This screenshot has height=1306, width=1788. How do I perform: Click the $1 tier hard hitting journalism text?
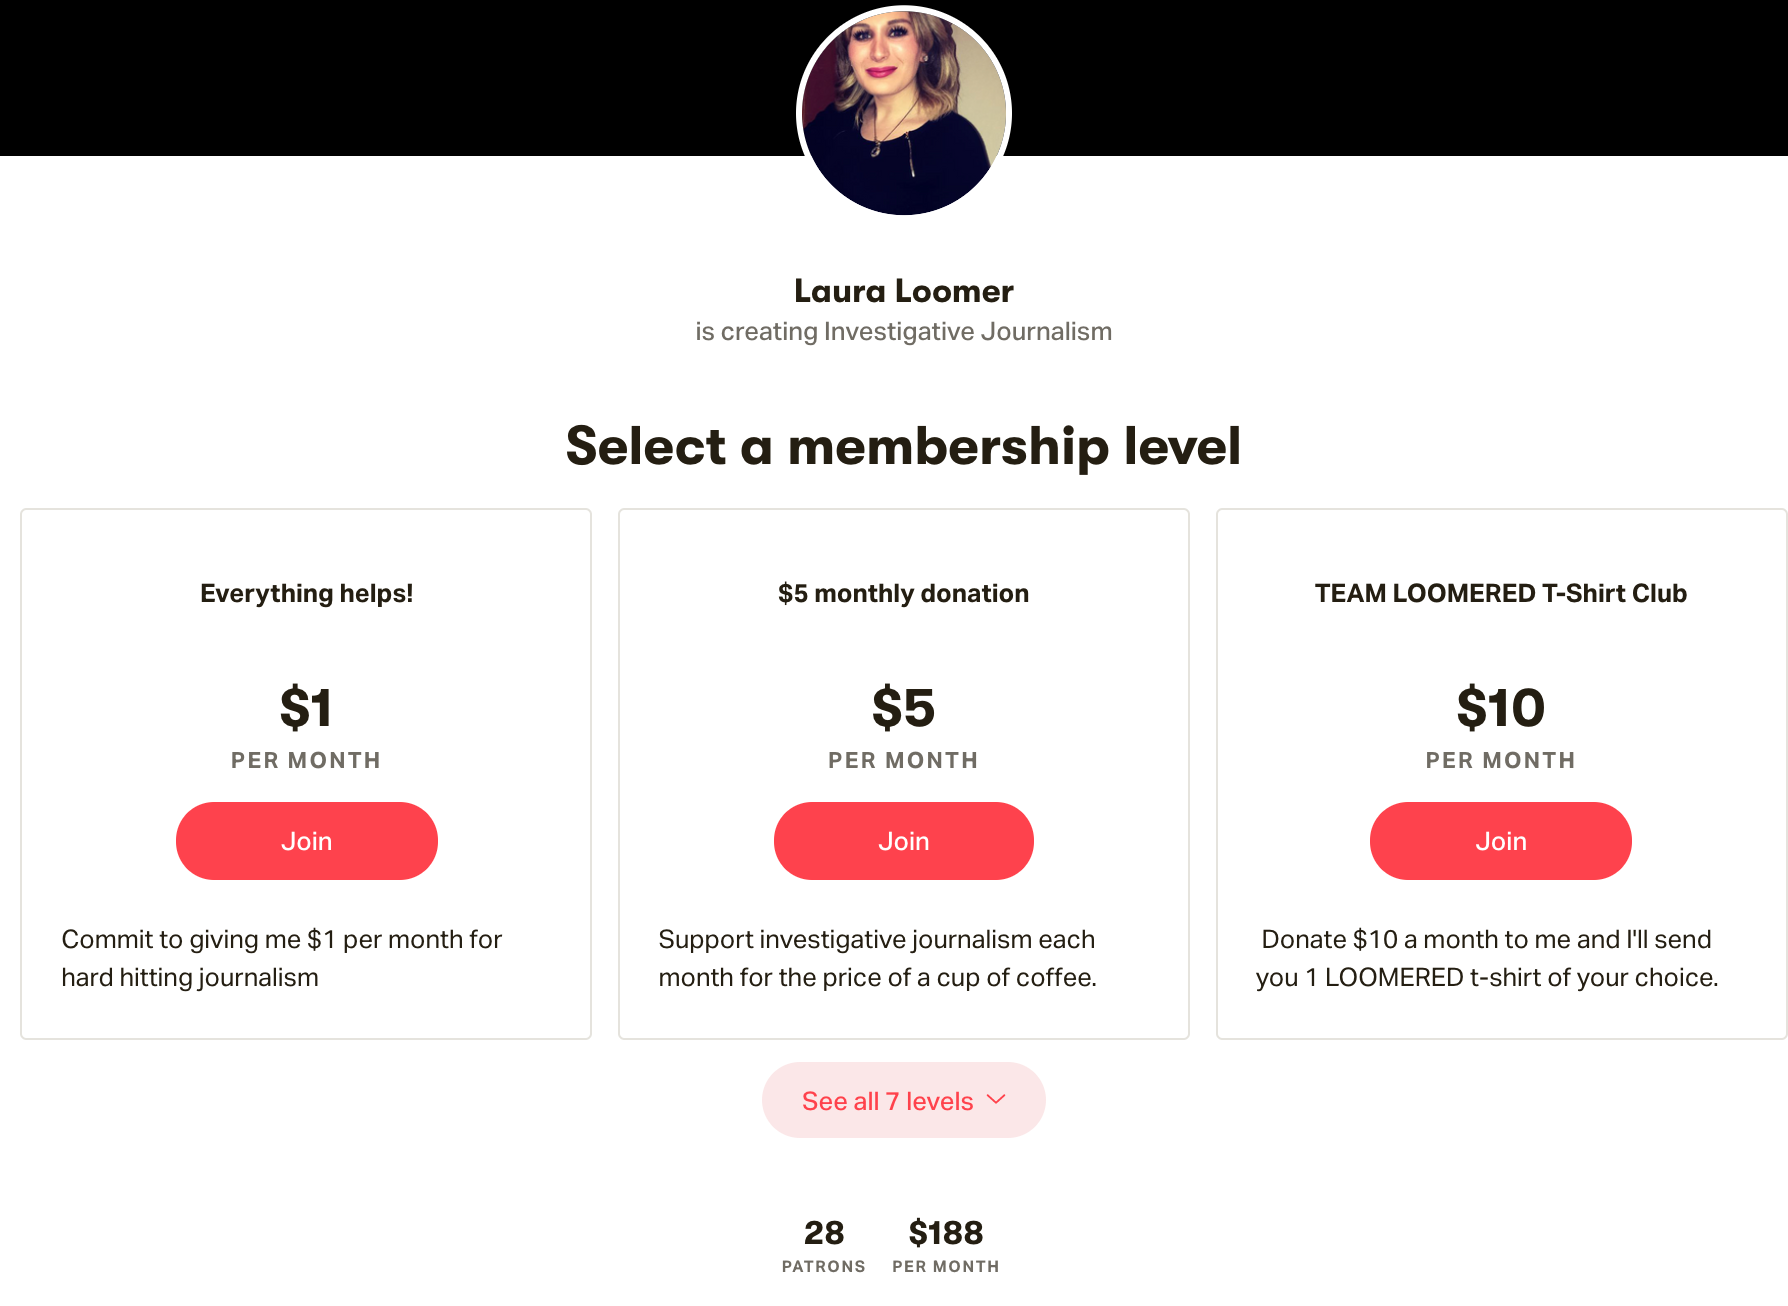pos(283,958)
